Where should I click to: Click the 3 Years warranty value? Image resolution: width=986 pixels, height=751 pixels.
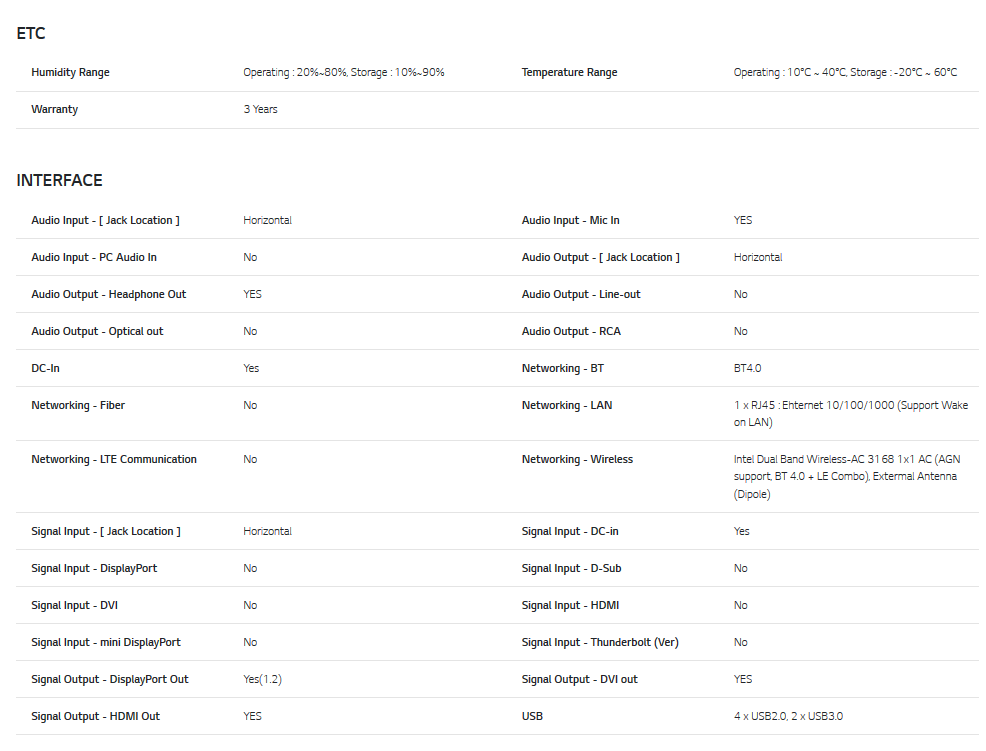click(x=260, y=109)
